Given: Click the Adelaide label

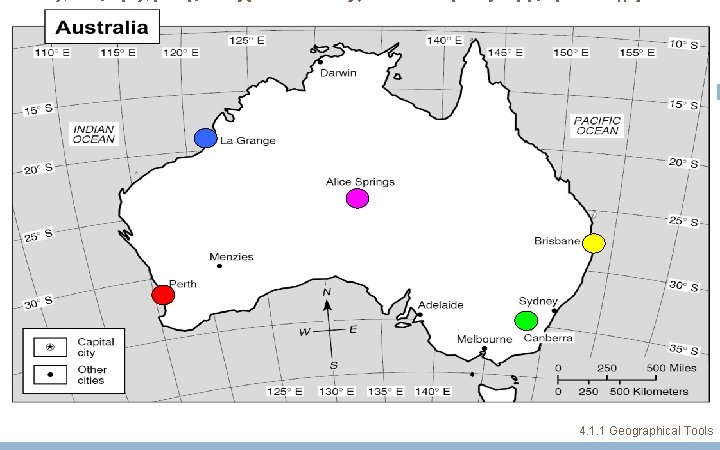Looking at the screenshot, I should pyautogui.click(x=440, y=305).
